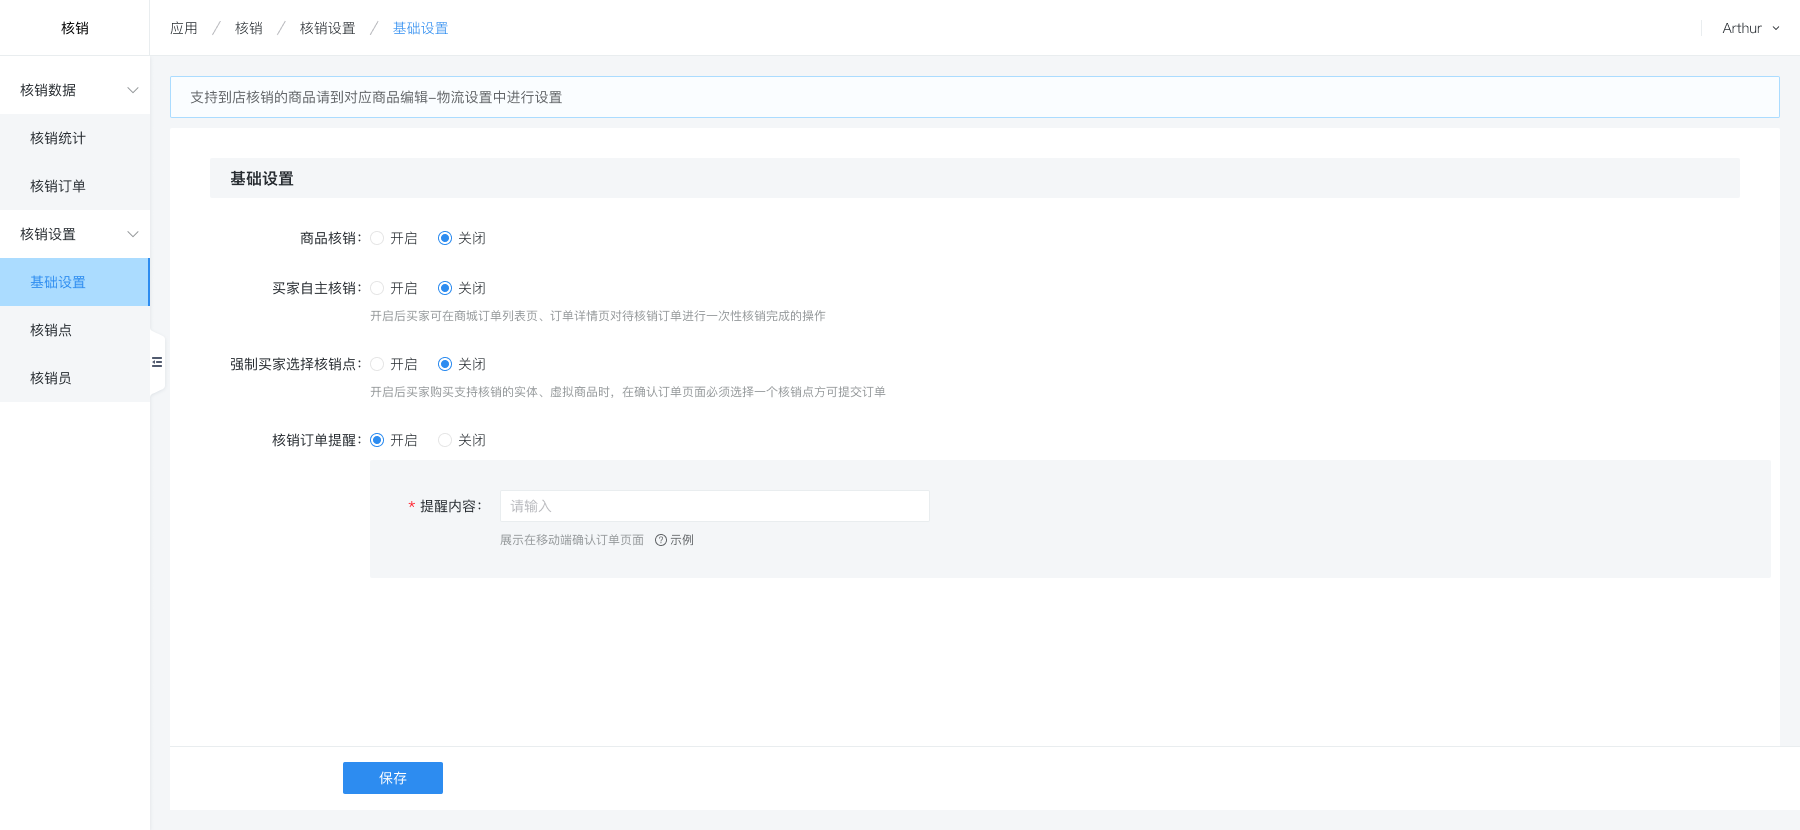Click the 应用 breadcrumb link
1800x830 pixels.
184,28
